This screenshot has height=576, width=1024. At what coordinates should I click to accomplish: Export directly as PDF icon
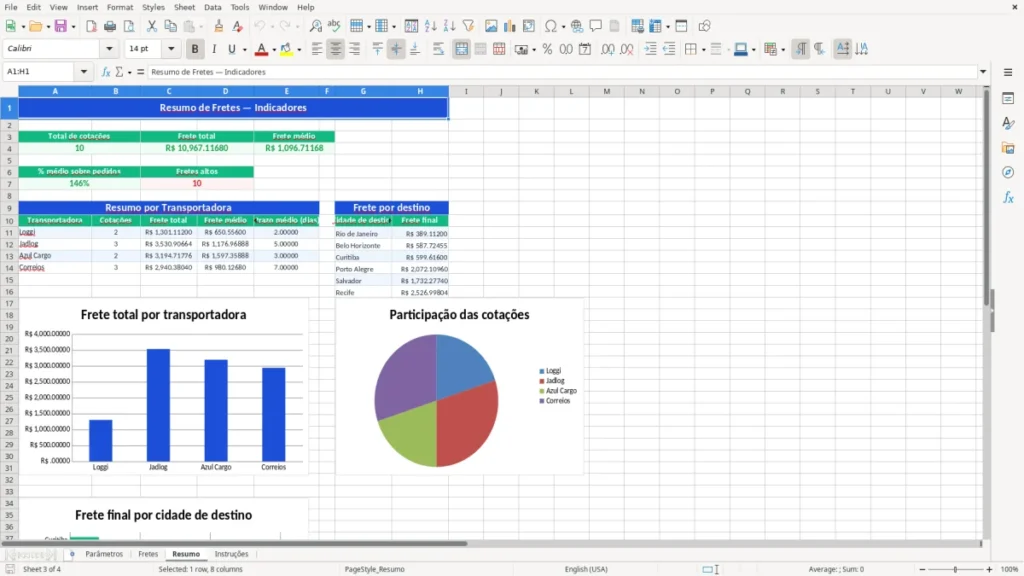pos(91,26)
